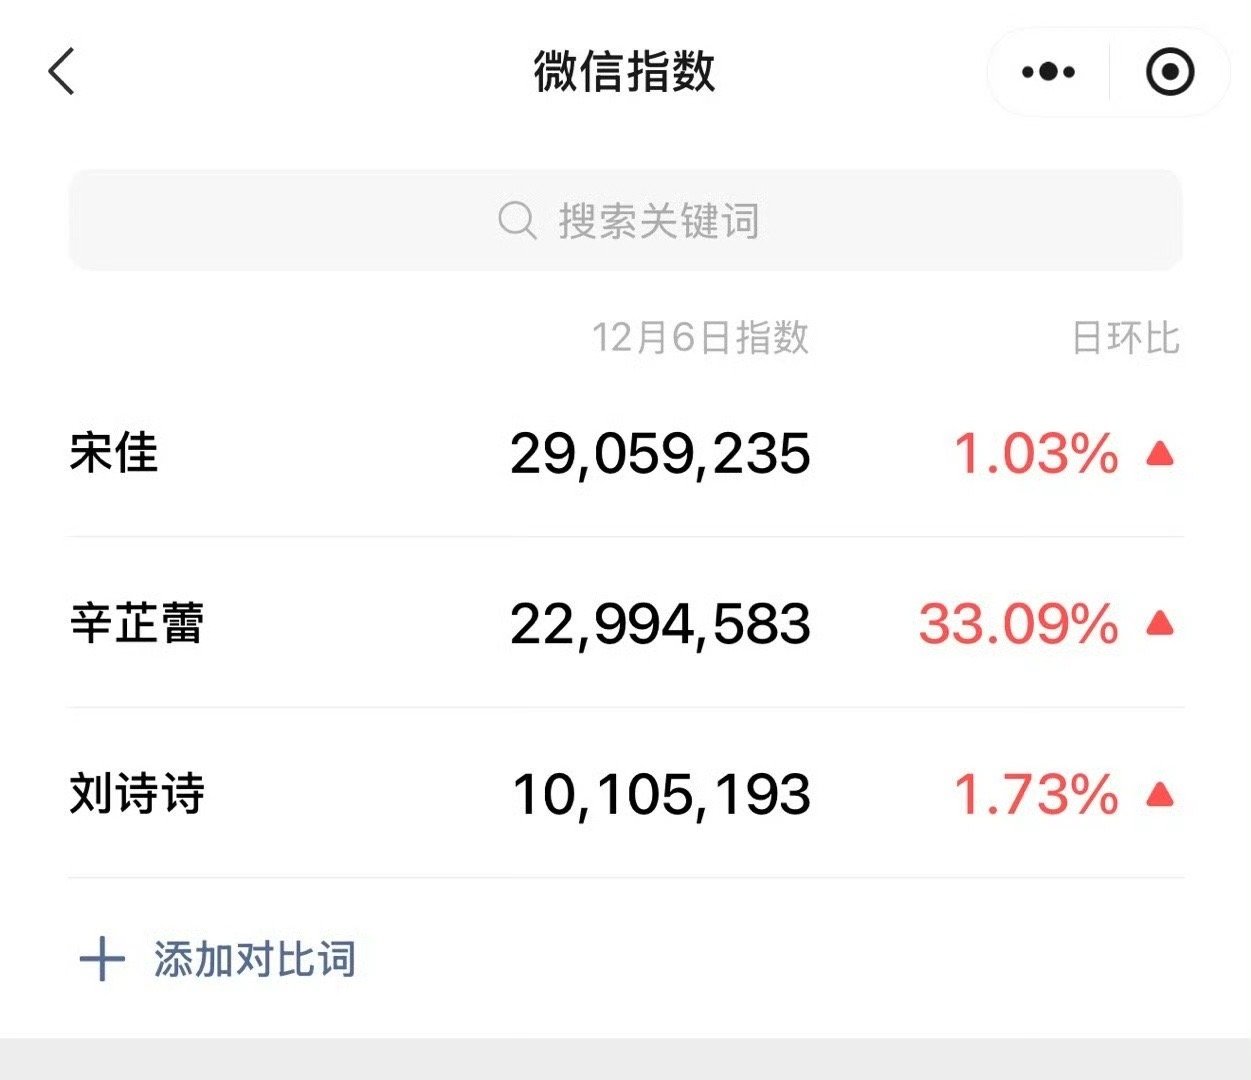The image size is (1251, 1080).
Task: Tap the 12月6日指数 column header
Action: 700,338
